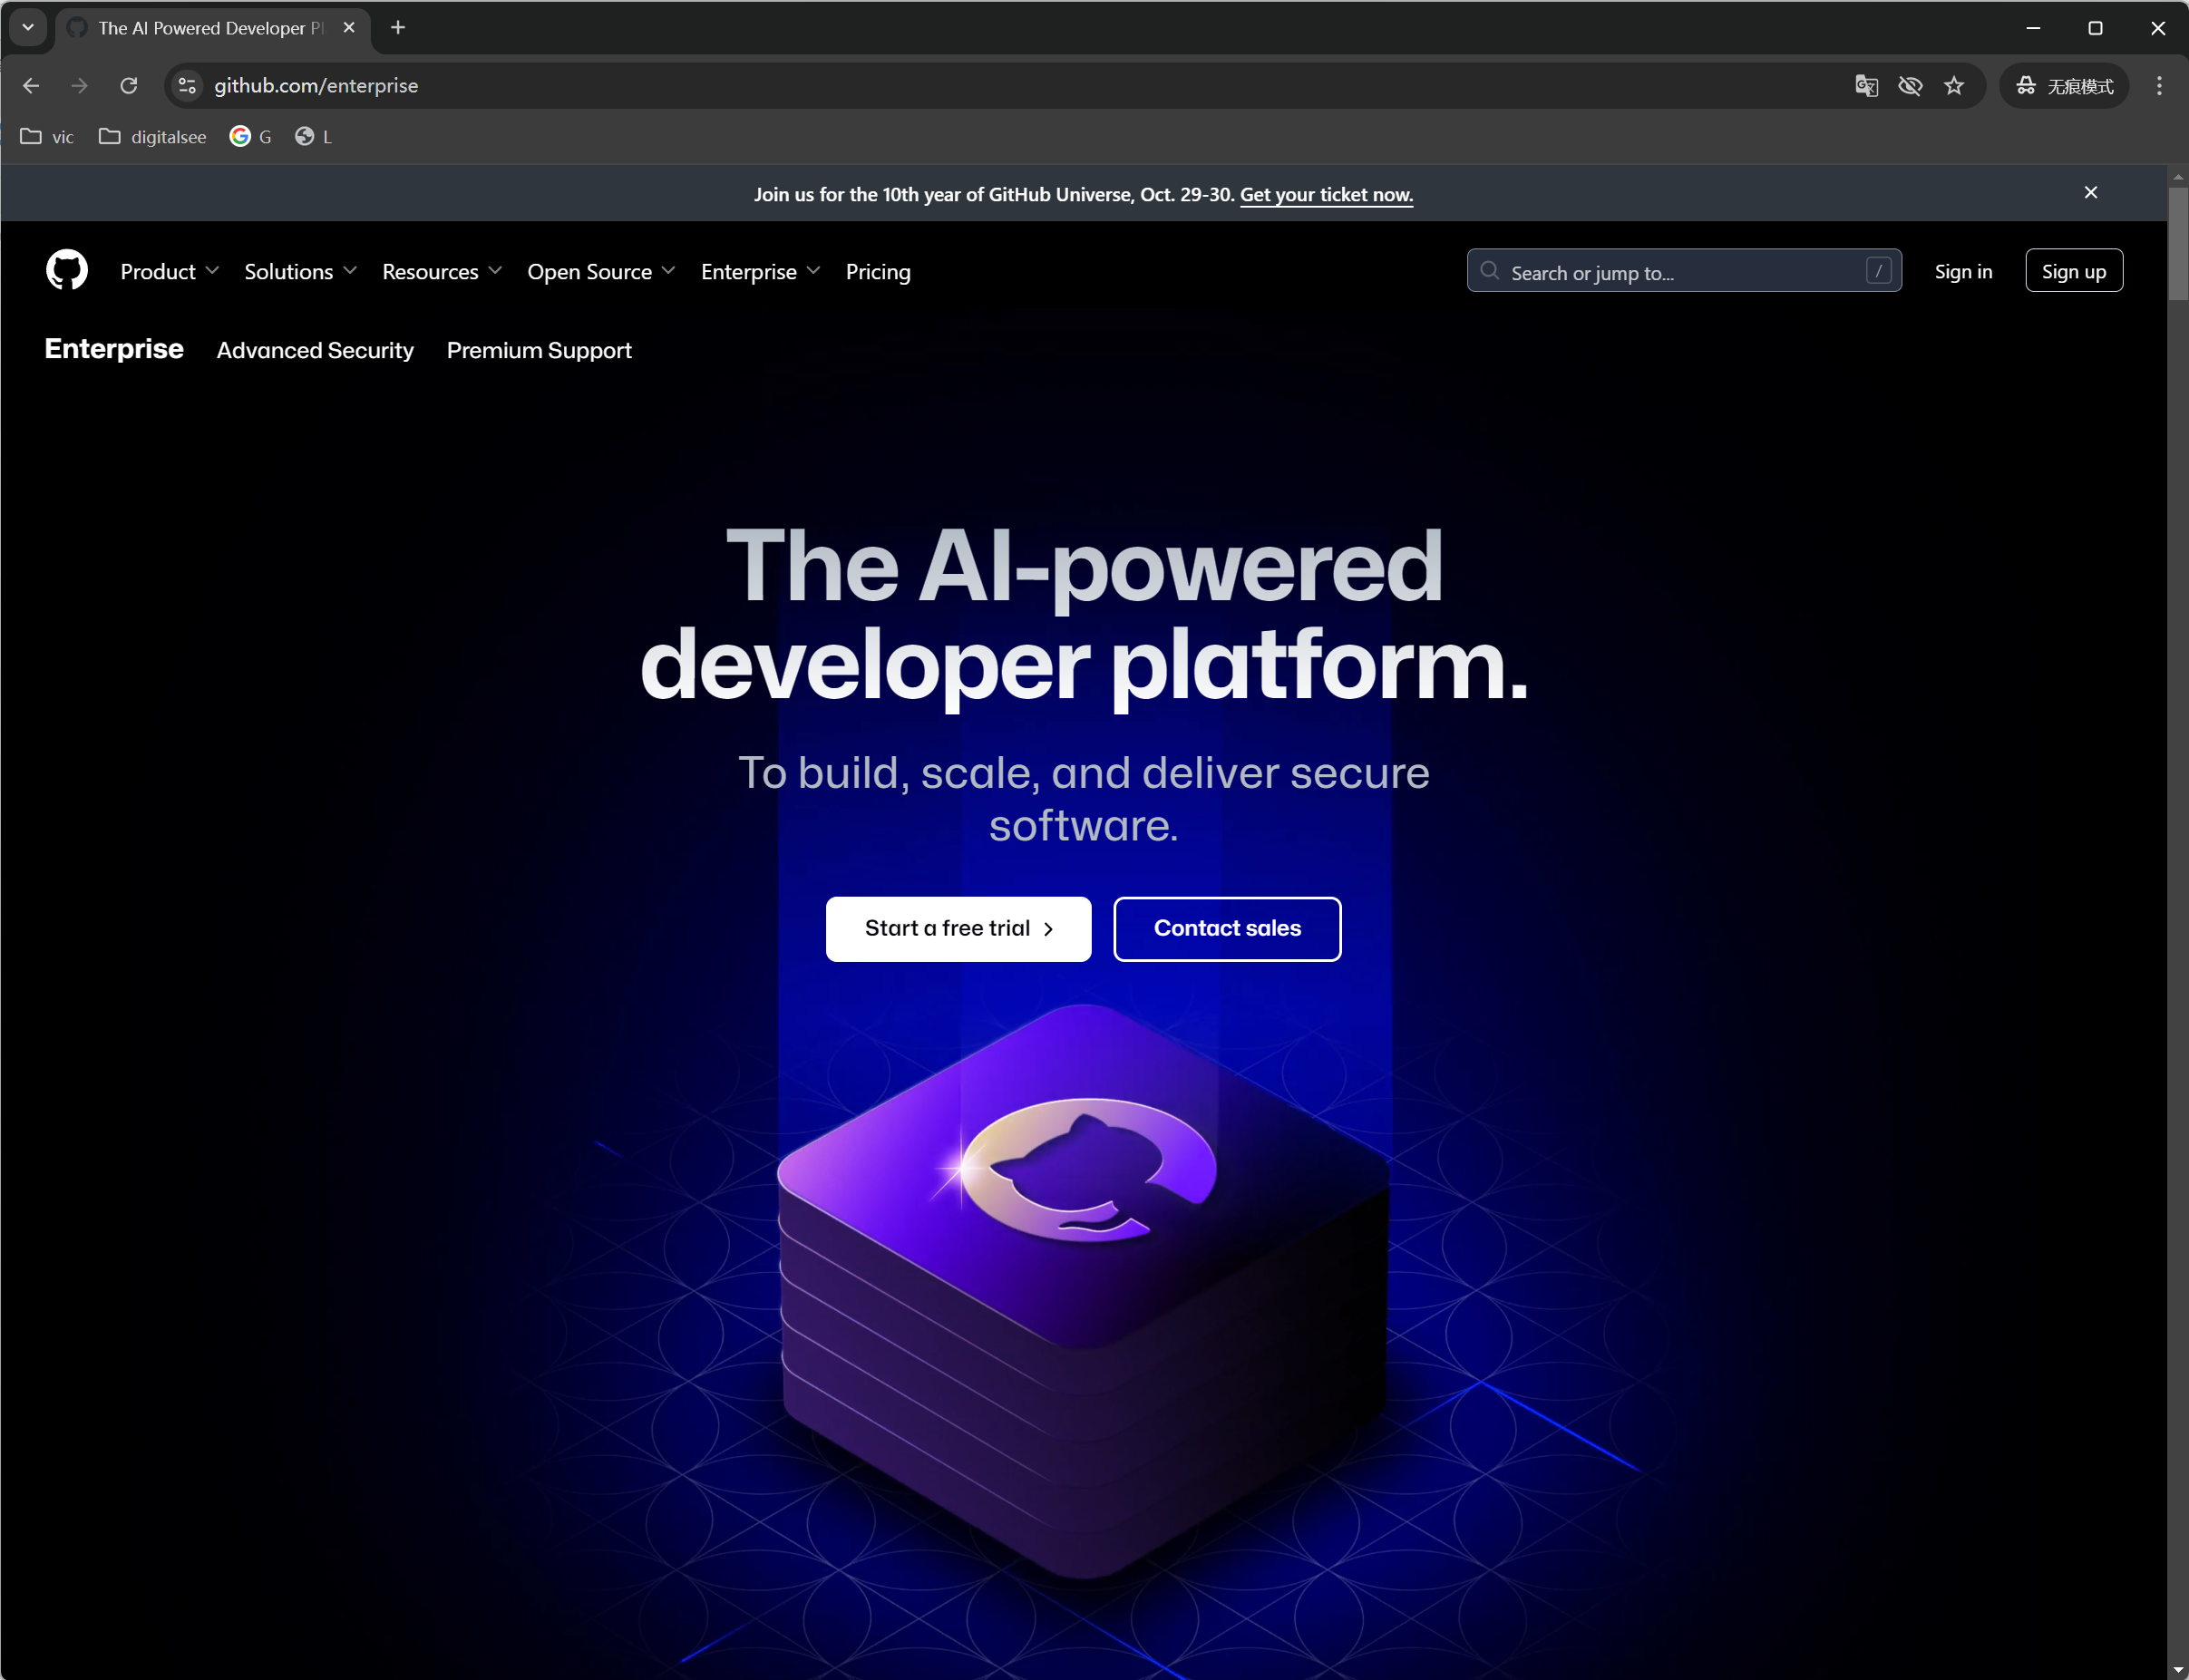
Task: Click Start a free trial
Action: coord(958,929)
